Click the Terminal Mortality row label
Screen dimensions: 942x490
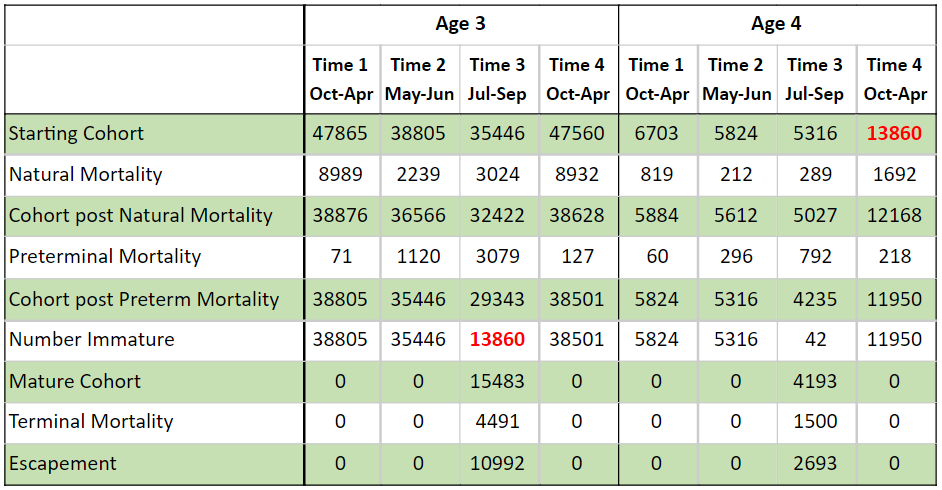pos(154,422)
